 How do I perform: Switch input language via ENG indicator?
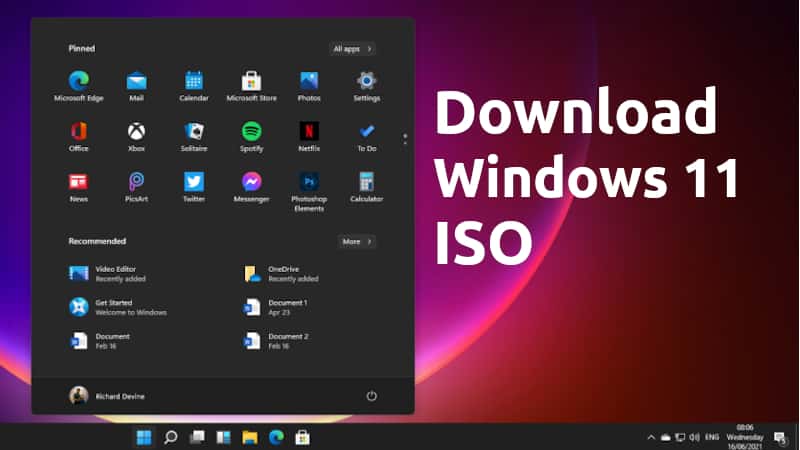pyautogui.click(x=712, y=437)
